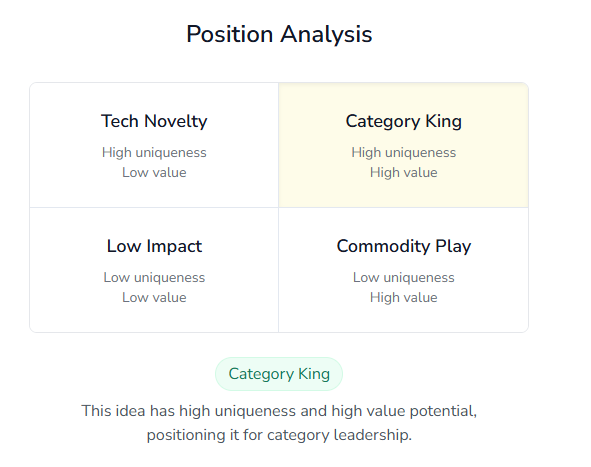Click 'Low value' under Low Impact
Viewport: 591px width, 467px height.
tap(154, 298)
